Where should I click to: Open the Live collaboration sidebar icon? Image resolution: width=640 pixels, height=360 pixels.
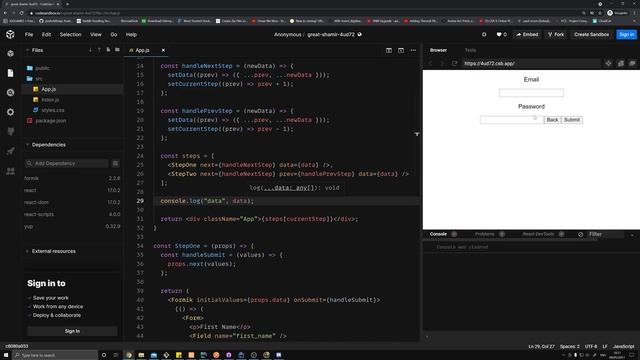[10, 171]
